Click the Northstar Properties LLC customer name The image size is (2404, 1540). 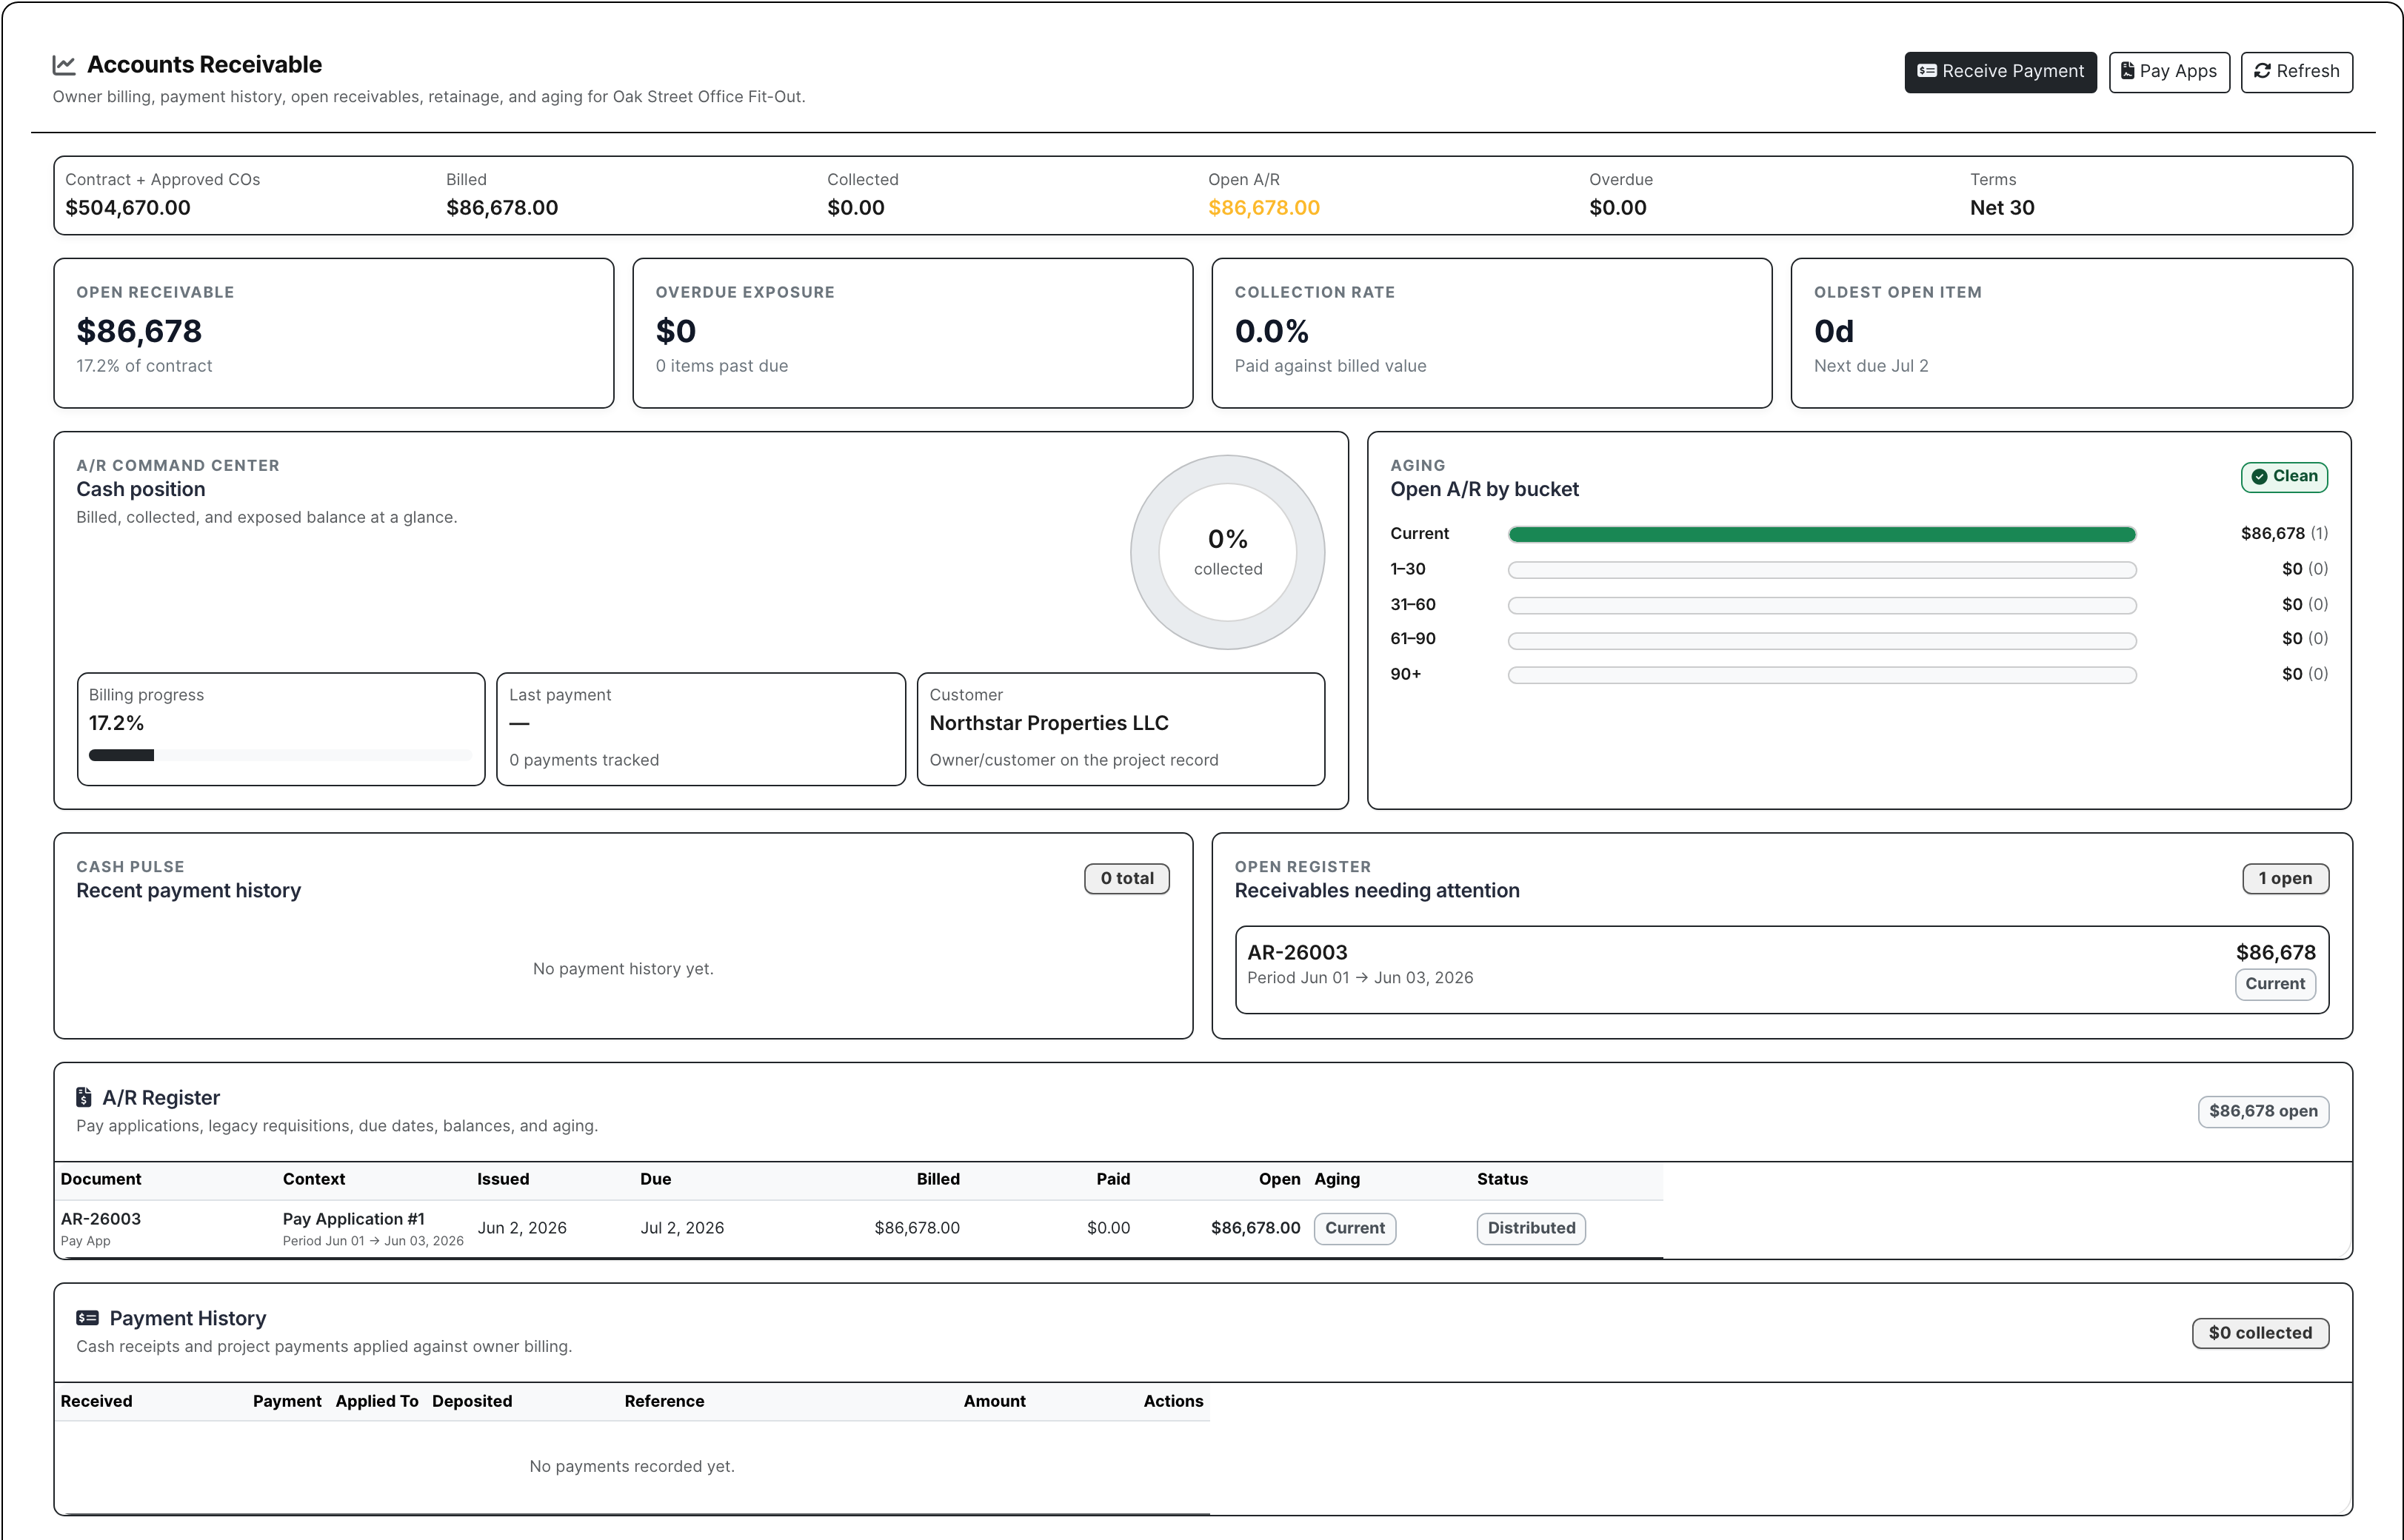click(1049, 723)
